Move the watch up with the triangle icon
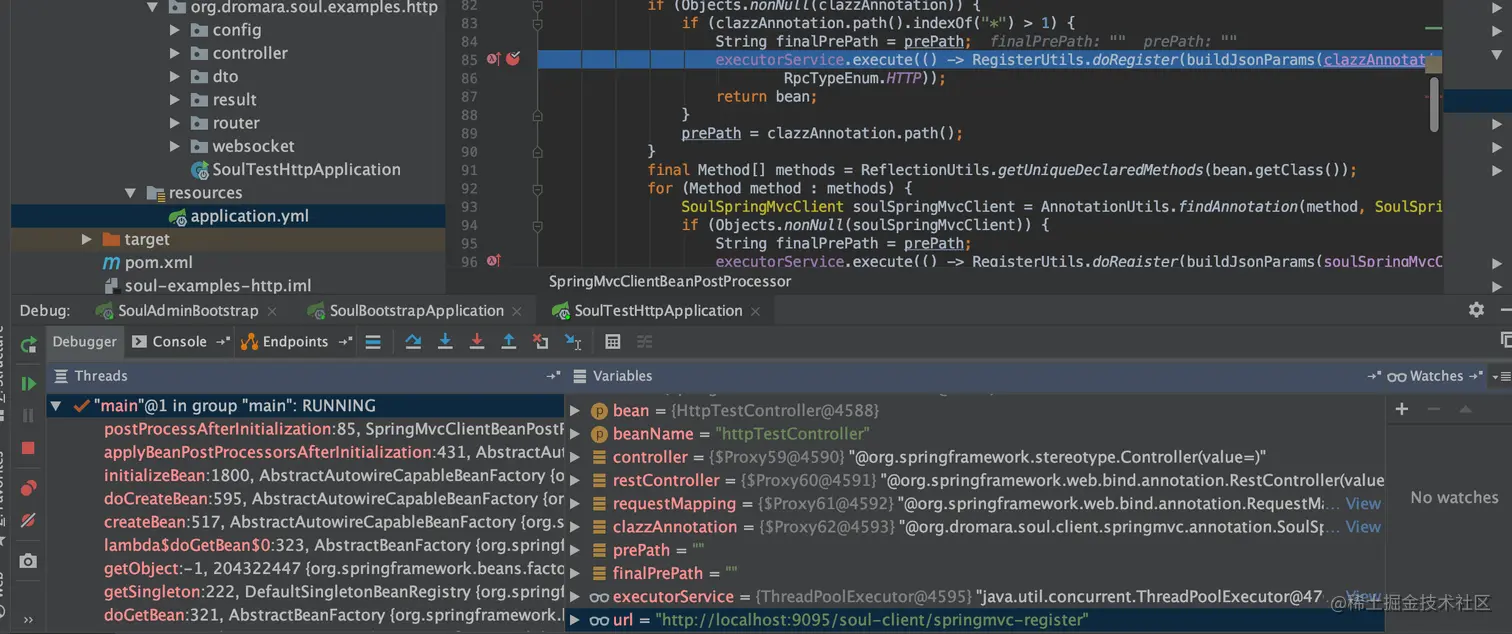This screenshot has width=1512, height=634. coord(1465,409)
